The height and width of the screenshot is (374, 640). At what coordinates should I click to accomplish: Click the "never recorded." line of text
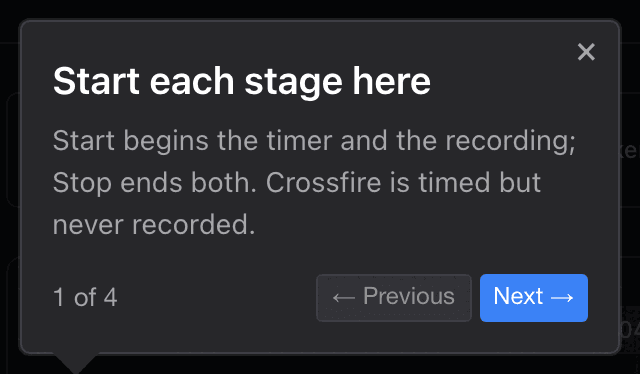(154, 225)
